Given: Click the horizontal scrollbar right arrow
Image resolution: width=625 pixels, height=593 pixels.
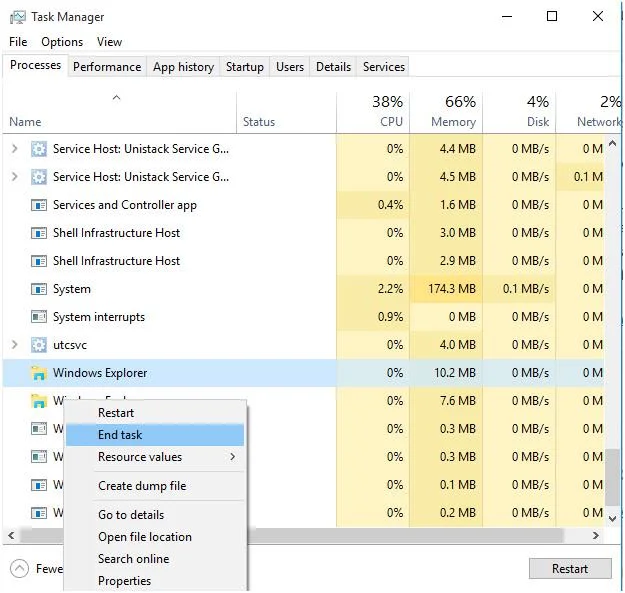Looking at the screenshot, I should click(x=596, y=536).
